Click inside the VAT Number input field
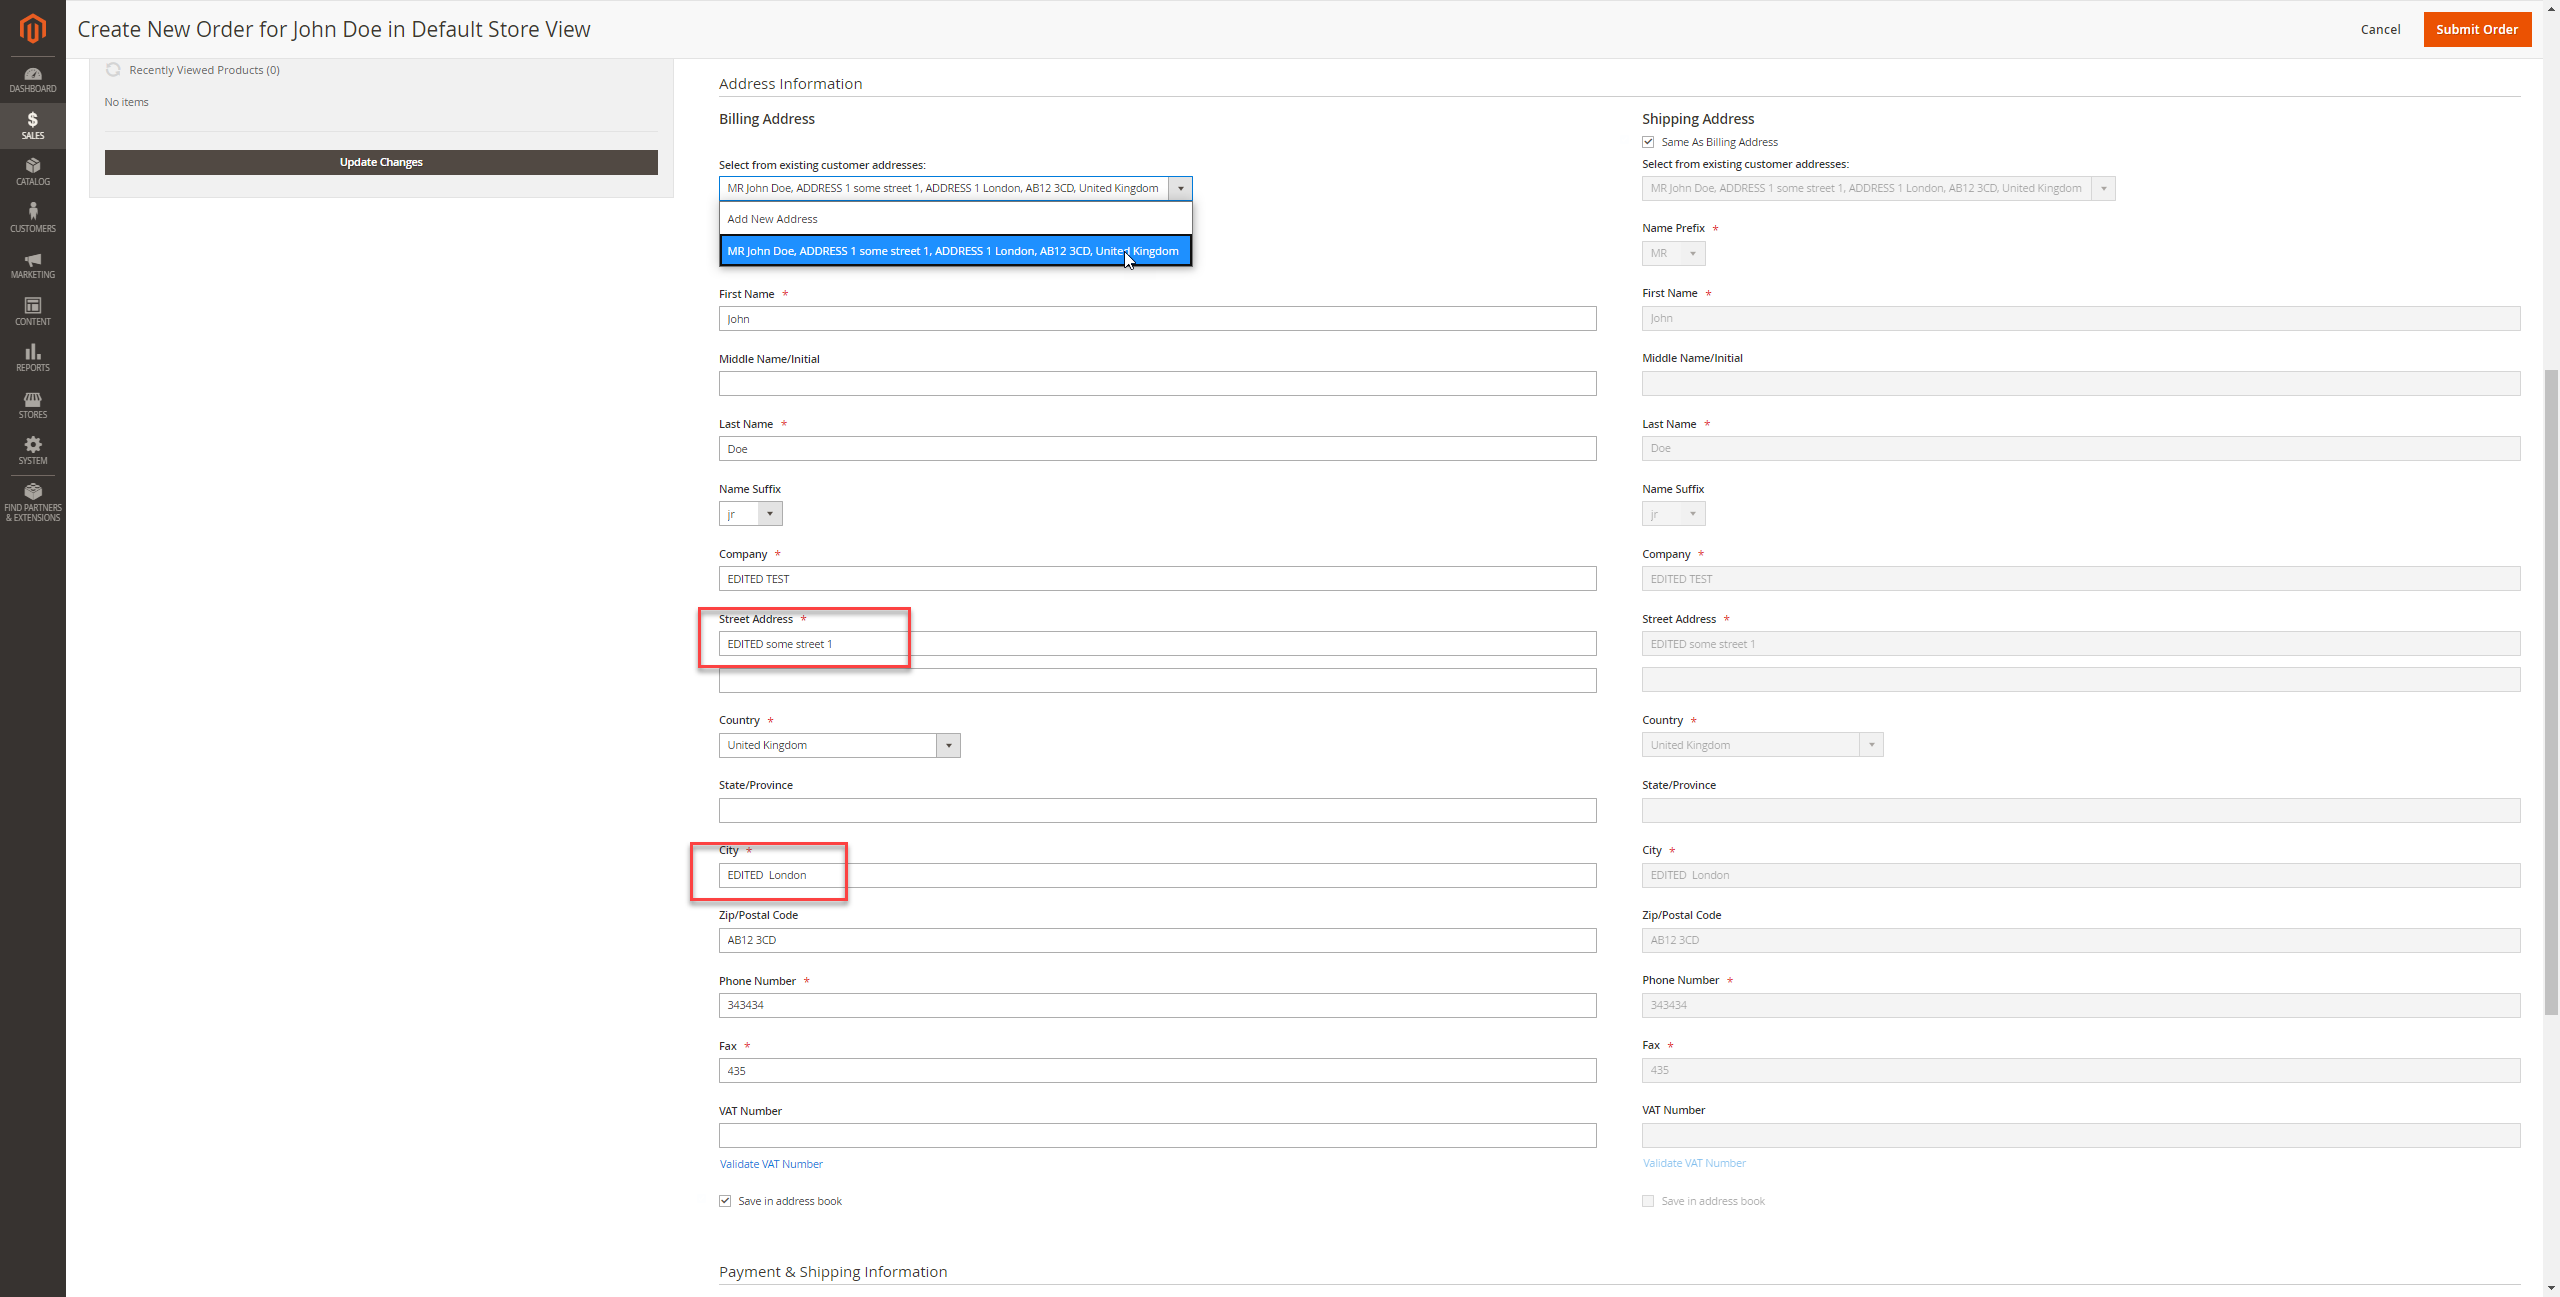The width and height of the screenshot is (2560, 1297). [x=1157, y=1135]
